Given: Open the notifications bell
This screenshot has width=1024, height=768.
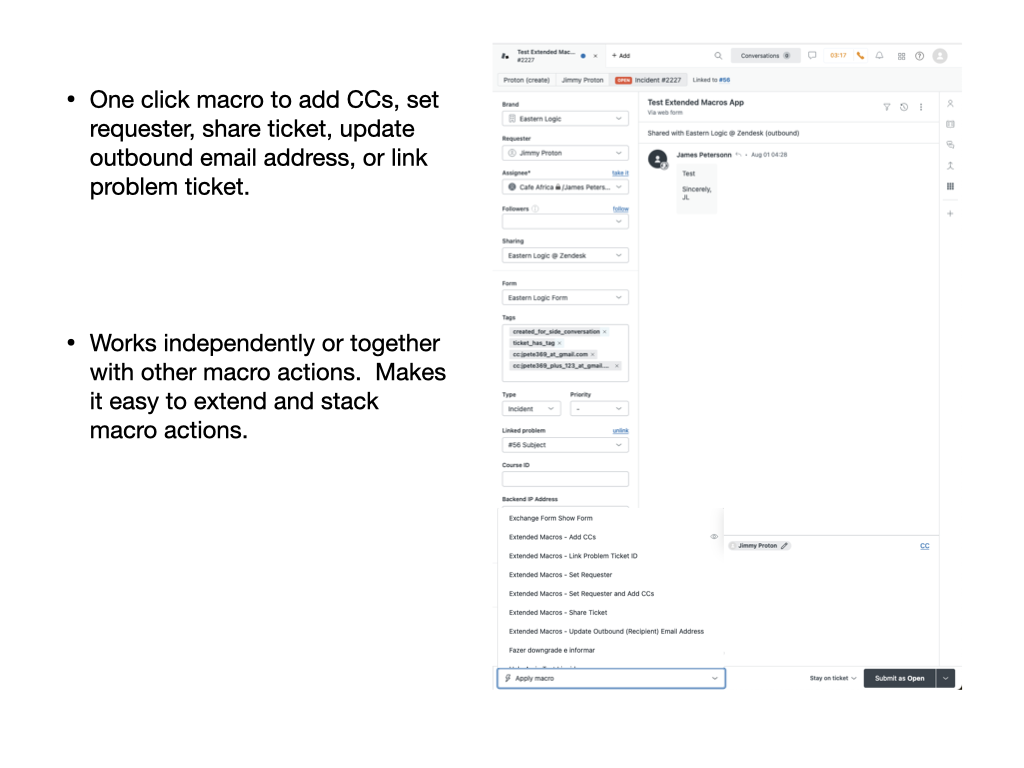Looking at the screenshot, I should coord(879,56).
